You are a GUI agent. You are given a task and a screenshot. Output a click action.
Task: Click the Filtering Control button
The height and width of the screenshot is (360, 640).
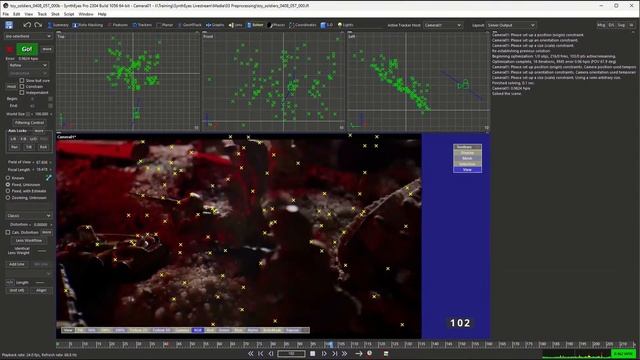[29, 122]
